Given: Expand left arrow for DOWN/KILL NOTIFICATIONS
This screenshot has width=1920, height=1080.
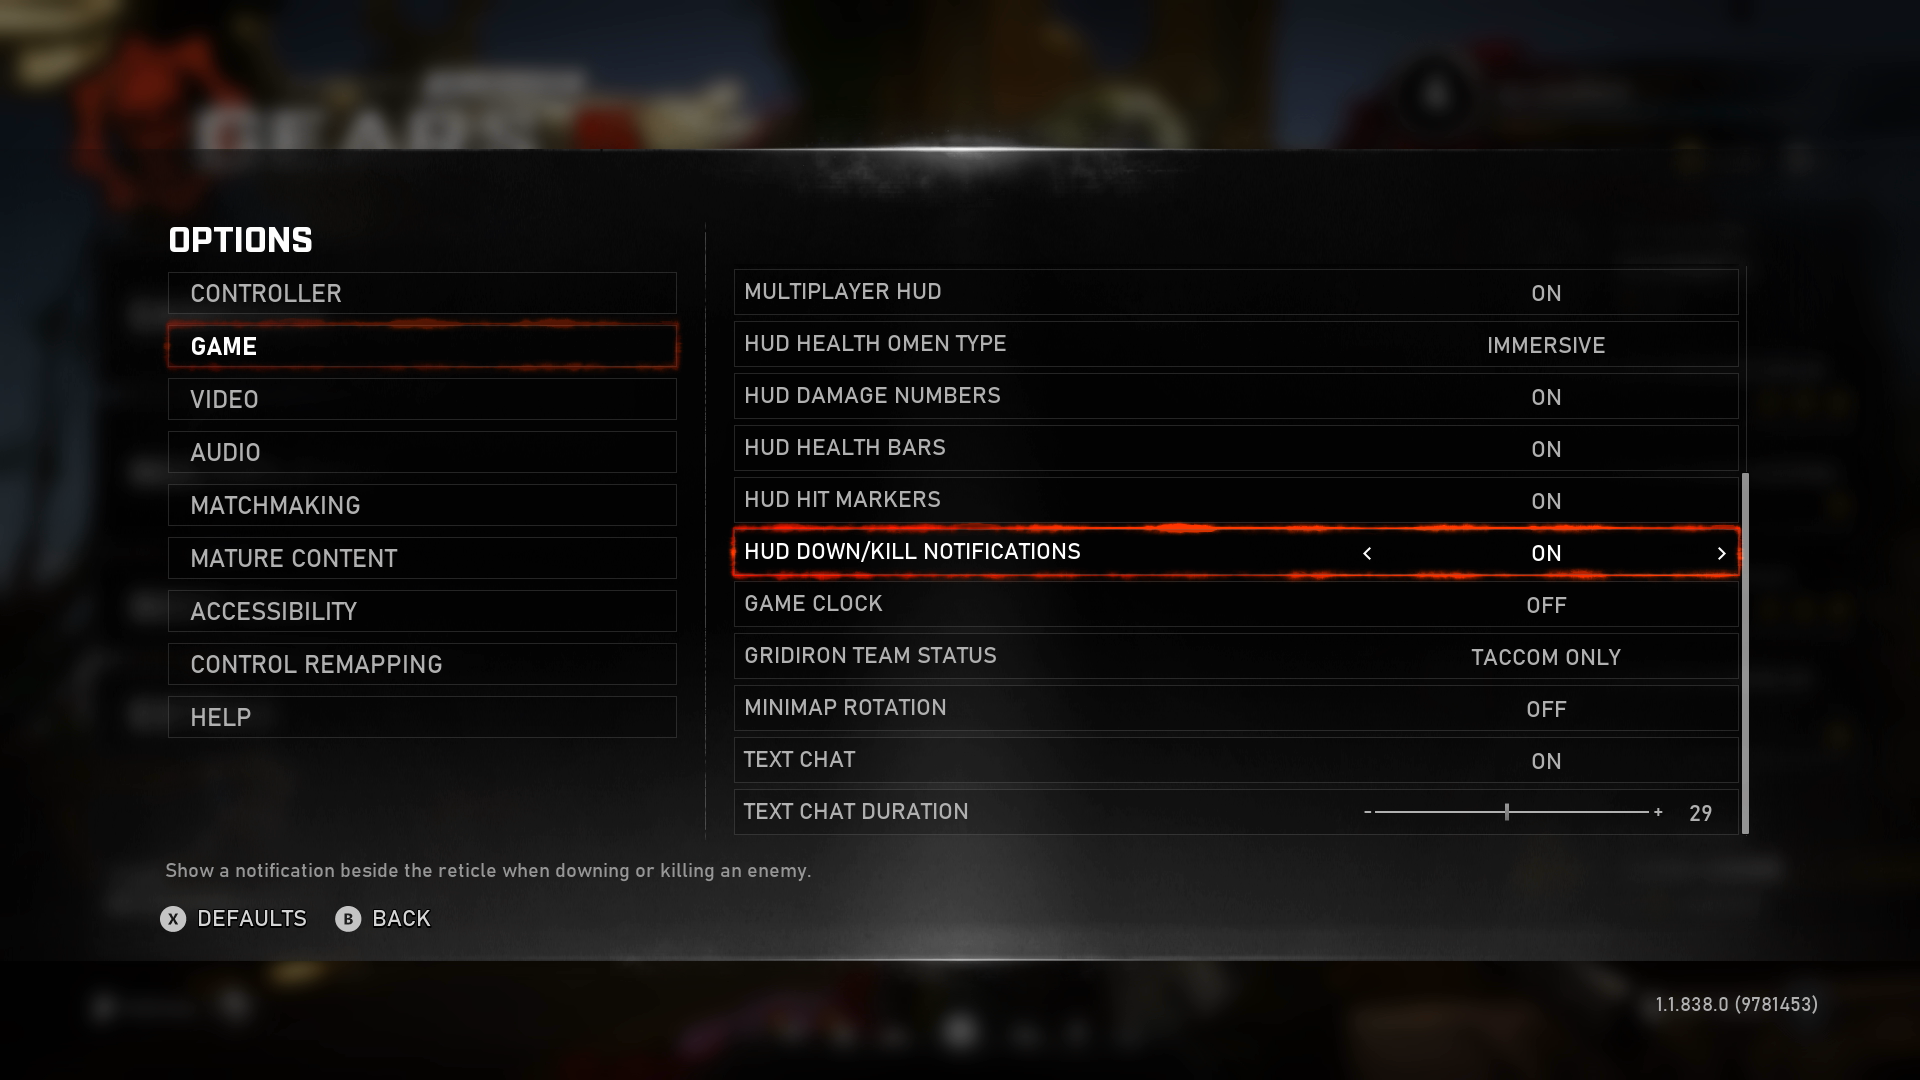Looking at the screenshot, I should tap(1369, 553).
